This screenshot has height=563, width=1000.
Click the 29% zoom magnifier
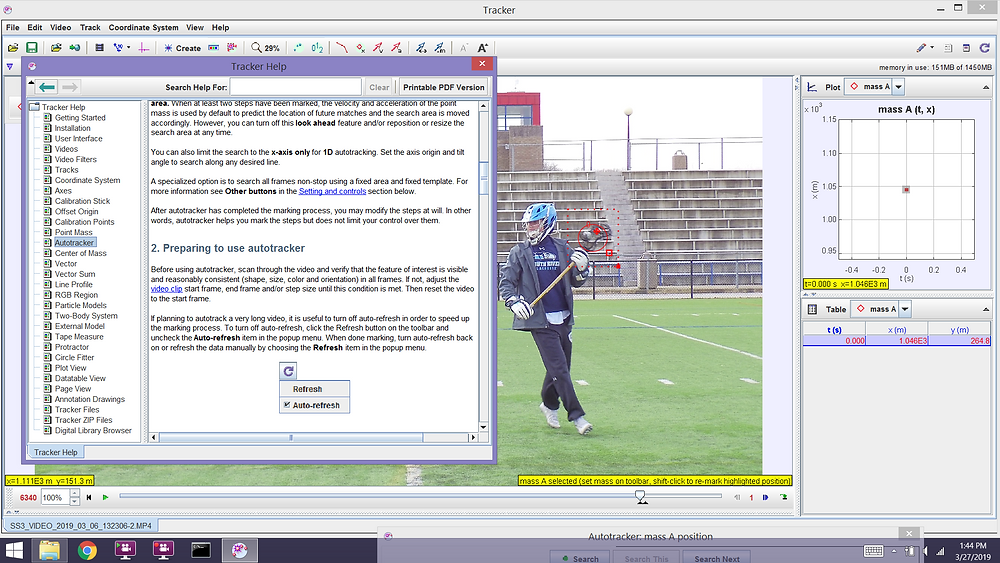tap(265, 48)
